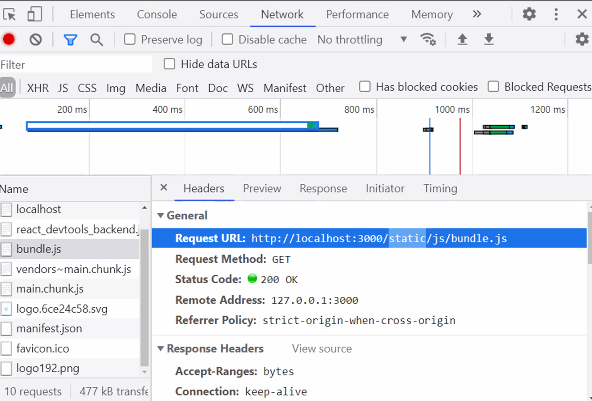The image size is (592, 401).
Task: Click the request list scrollbar up arrow
Action: (144, 208)
